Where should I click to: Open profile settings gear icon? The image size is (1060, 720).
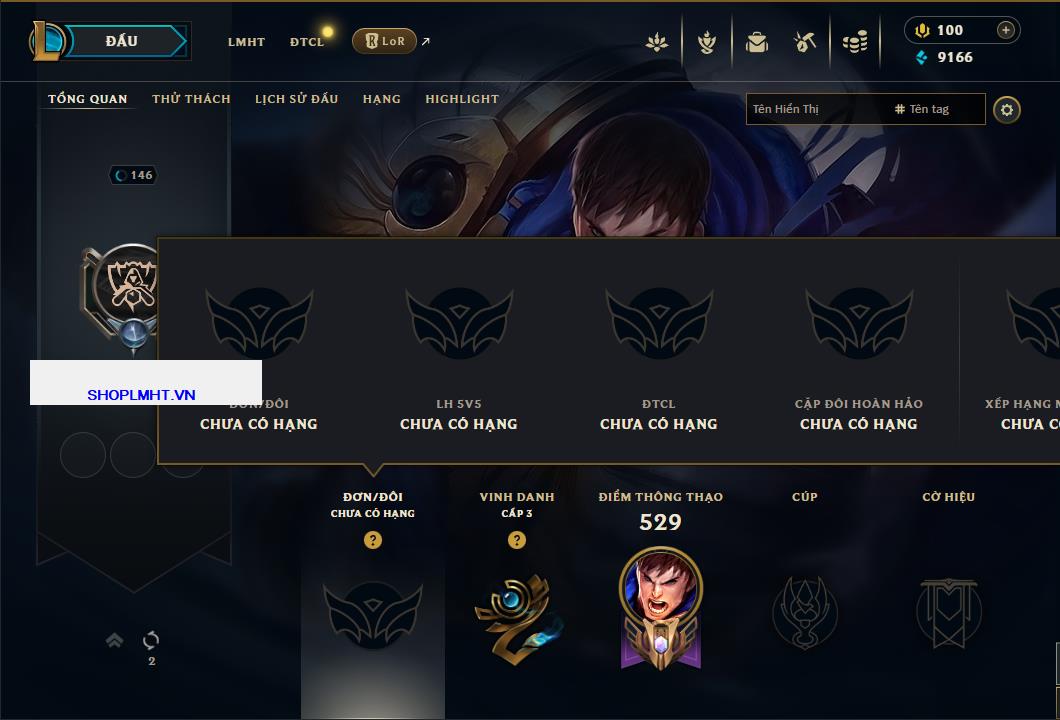pos(1007,110)
